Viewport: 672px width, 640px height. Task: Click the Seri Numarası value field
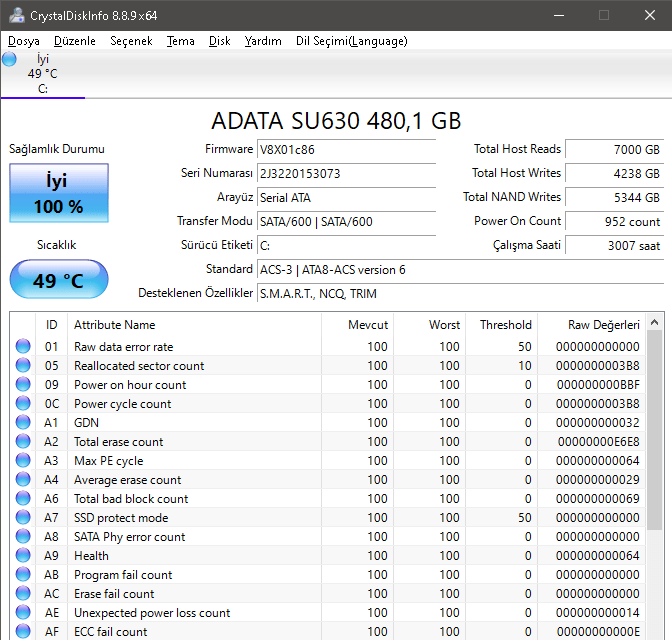pos(346,174)
